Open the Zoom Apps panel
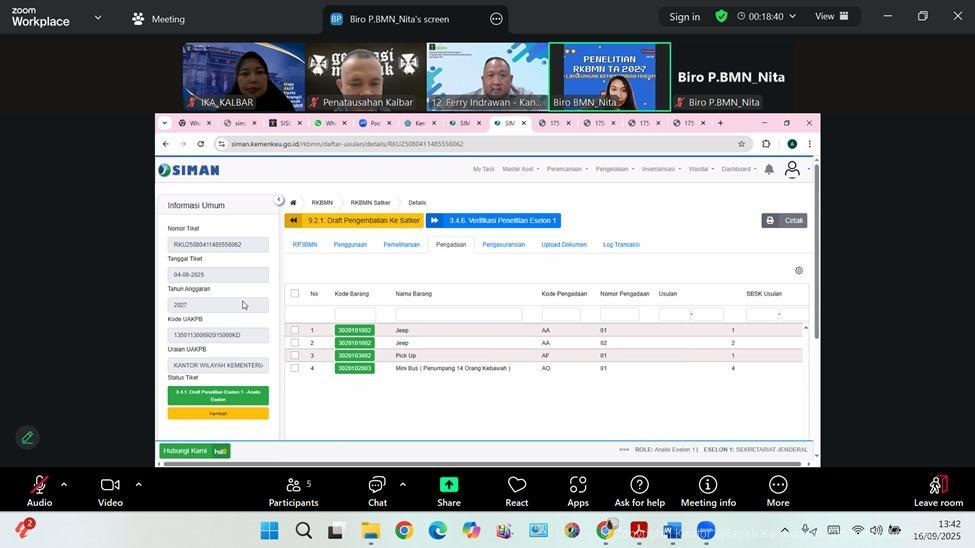Viewport: 975px width, 548px height. (578, 486)
